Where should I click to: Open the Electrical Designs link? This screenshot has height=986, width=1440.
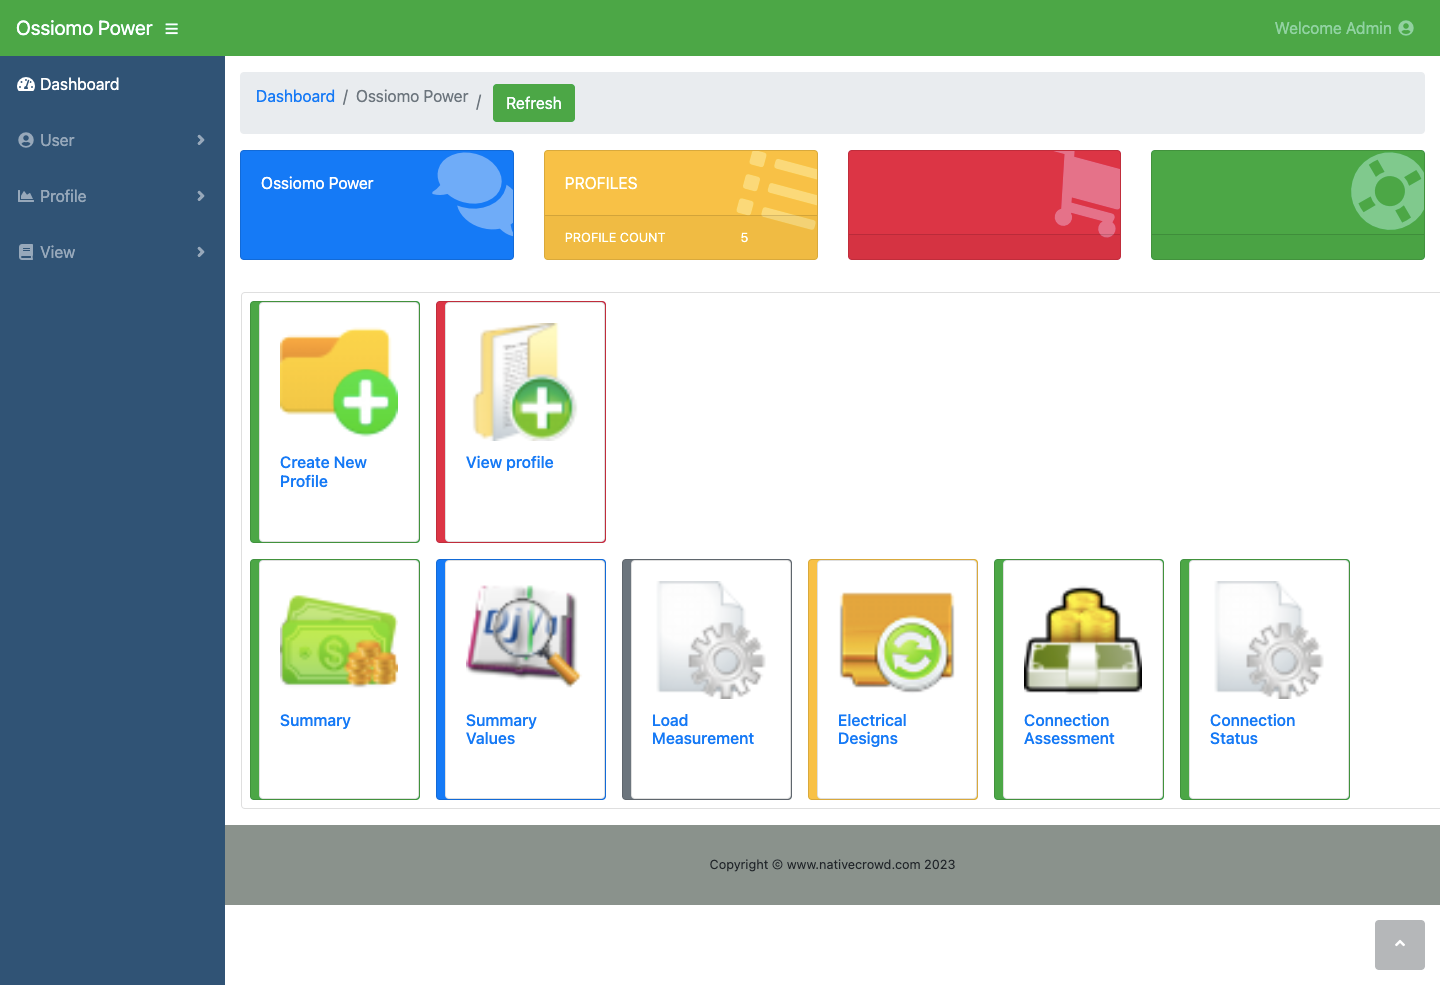coord(872,729)
